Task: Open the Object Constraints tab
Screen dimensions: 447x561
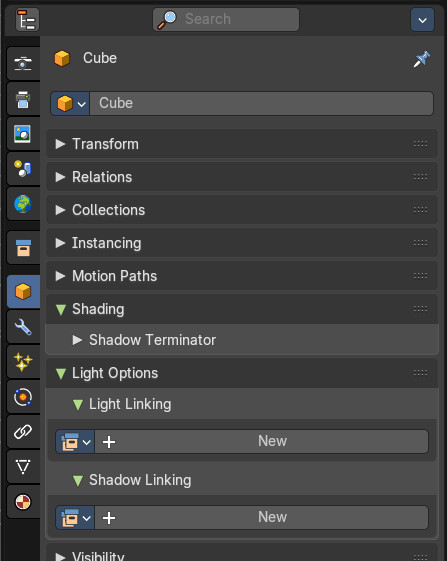Action: point(23,432)
